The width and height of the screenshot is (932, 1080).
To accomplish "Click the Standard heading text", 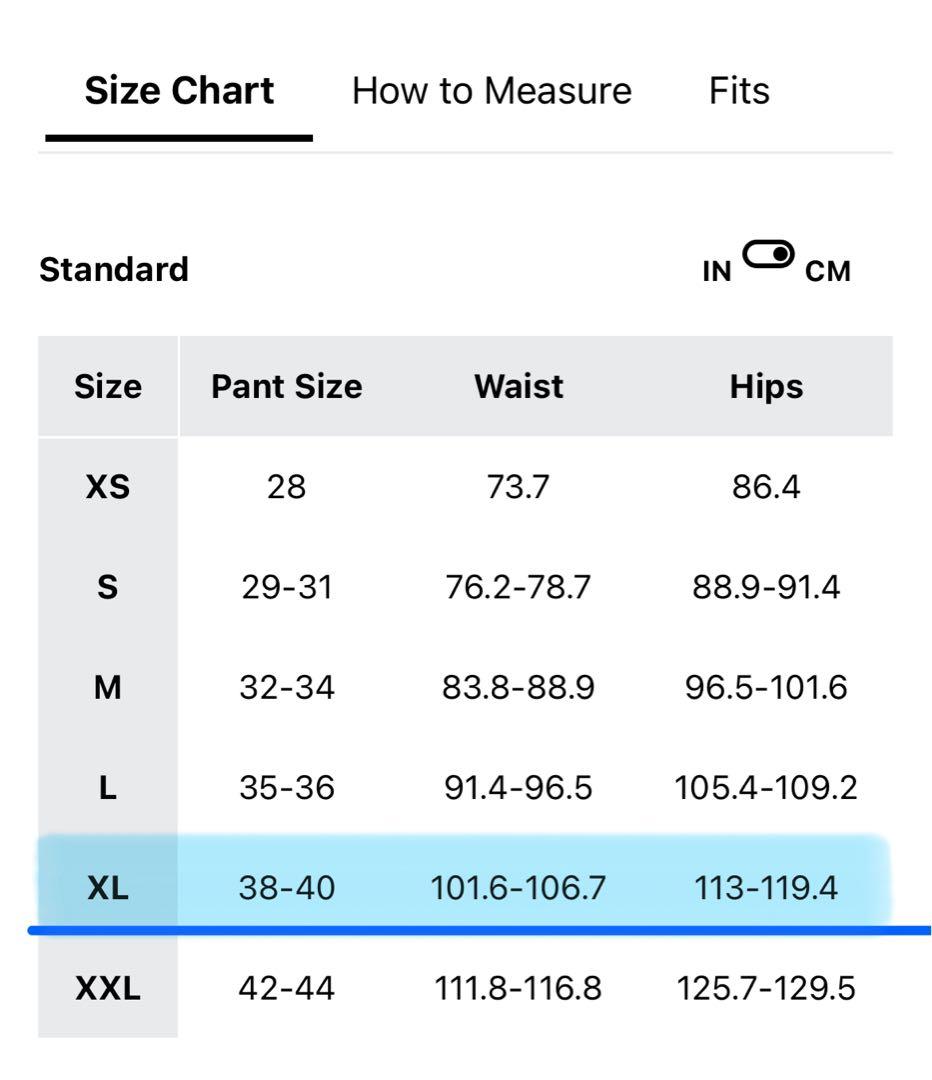I will (114, 270).
